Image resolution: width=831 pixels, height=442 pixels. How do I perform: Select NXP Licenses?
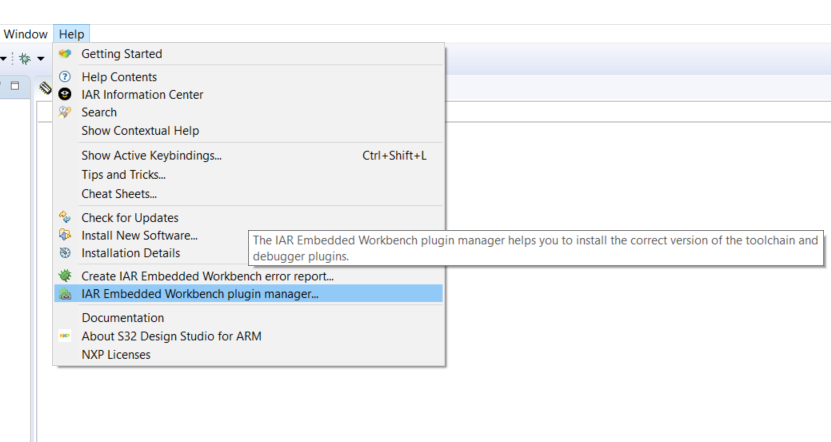tap(249, 355)
